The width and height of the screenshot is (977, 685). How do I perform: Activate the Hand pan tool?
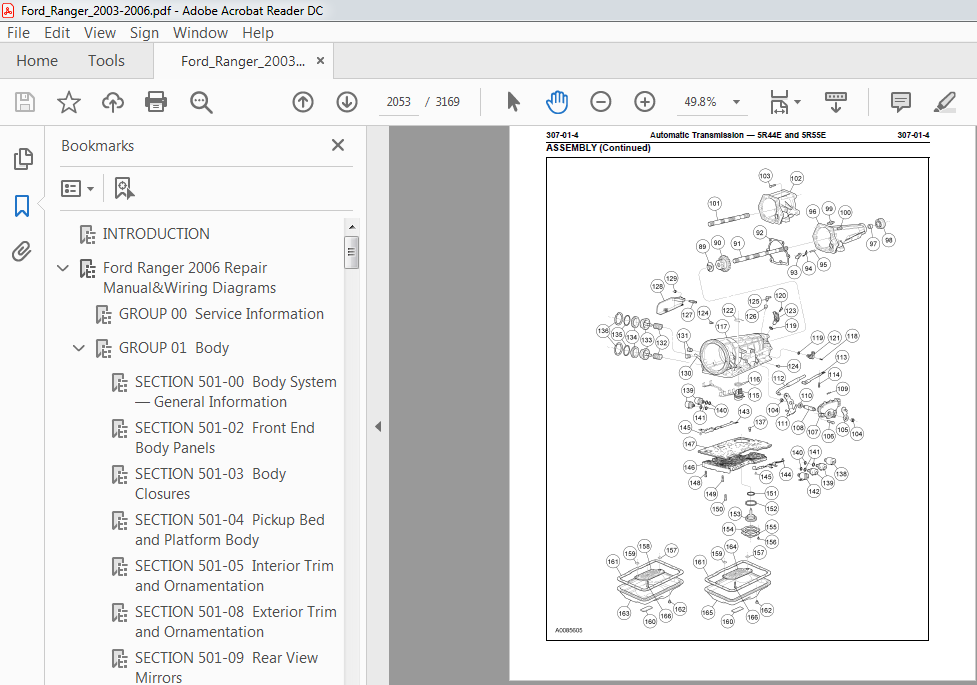click(556, 102)
